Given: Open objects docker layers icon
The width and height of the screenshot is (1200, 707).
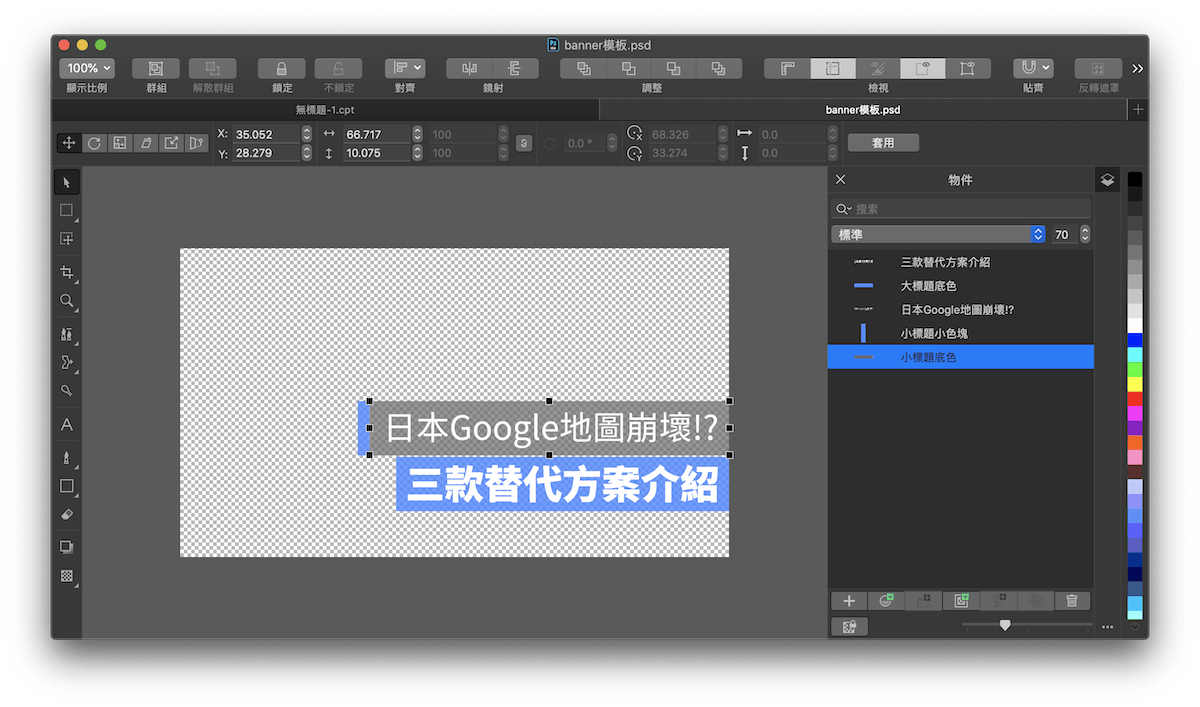Looking at the screenshot, I should click(1107, 181).
